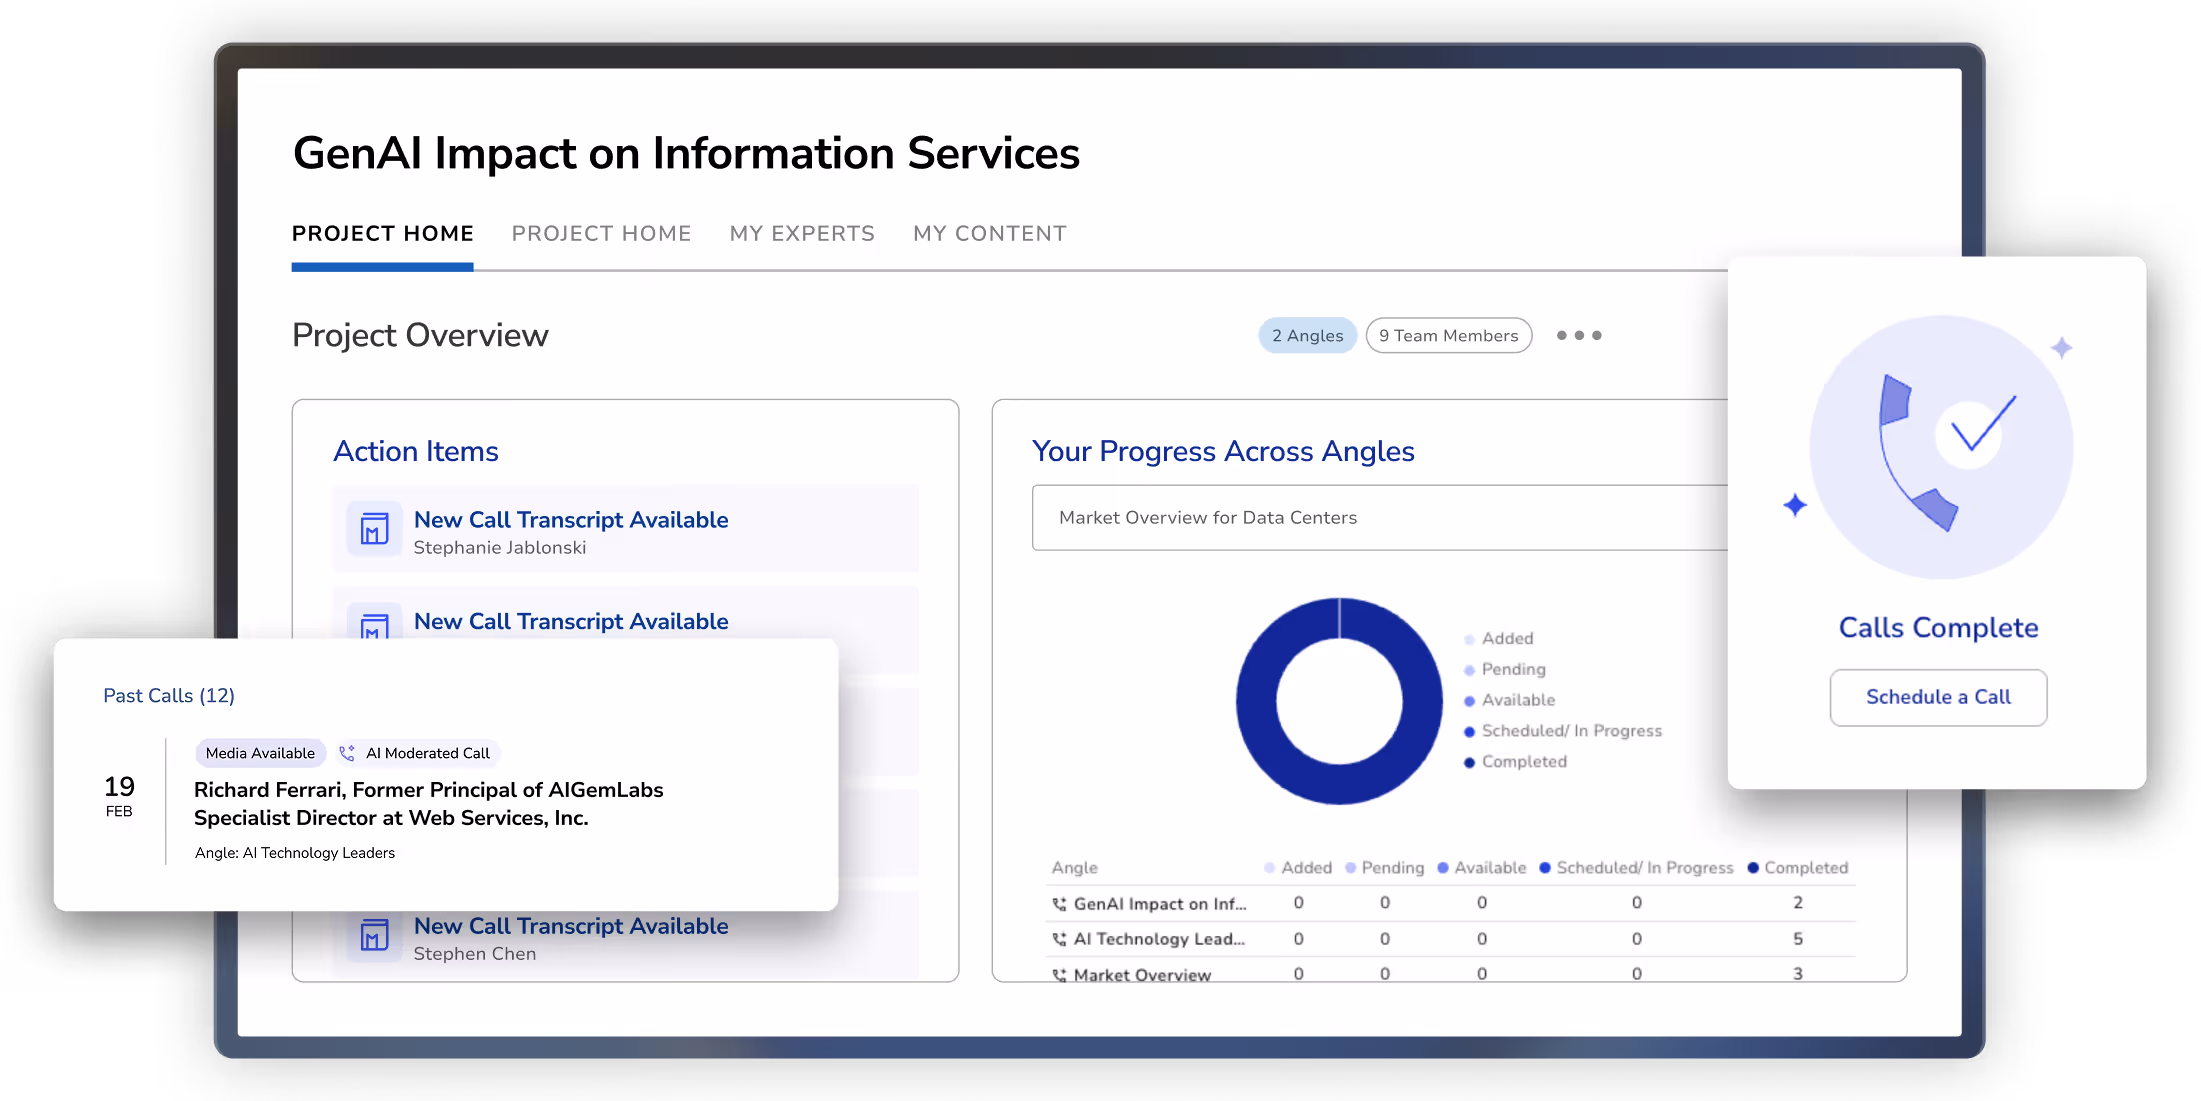Screen dimensions: 2201x1101
Task: Click the call icon beside AI Technology Leaders angle
Action: (1059, 939)
